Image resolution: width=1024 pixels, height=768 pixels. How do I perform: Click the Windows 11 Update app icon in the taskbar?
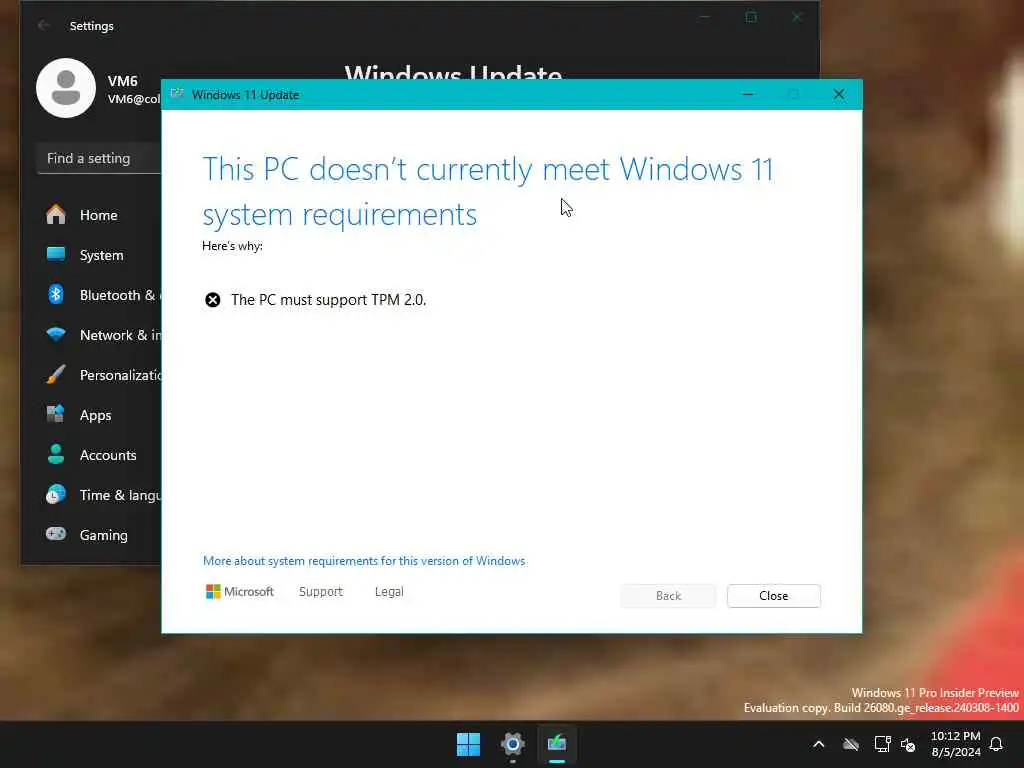click(x=557, y=744)
